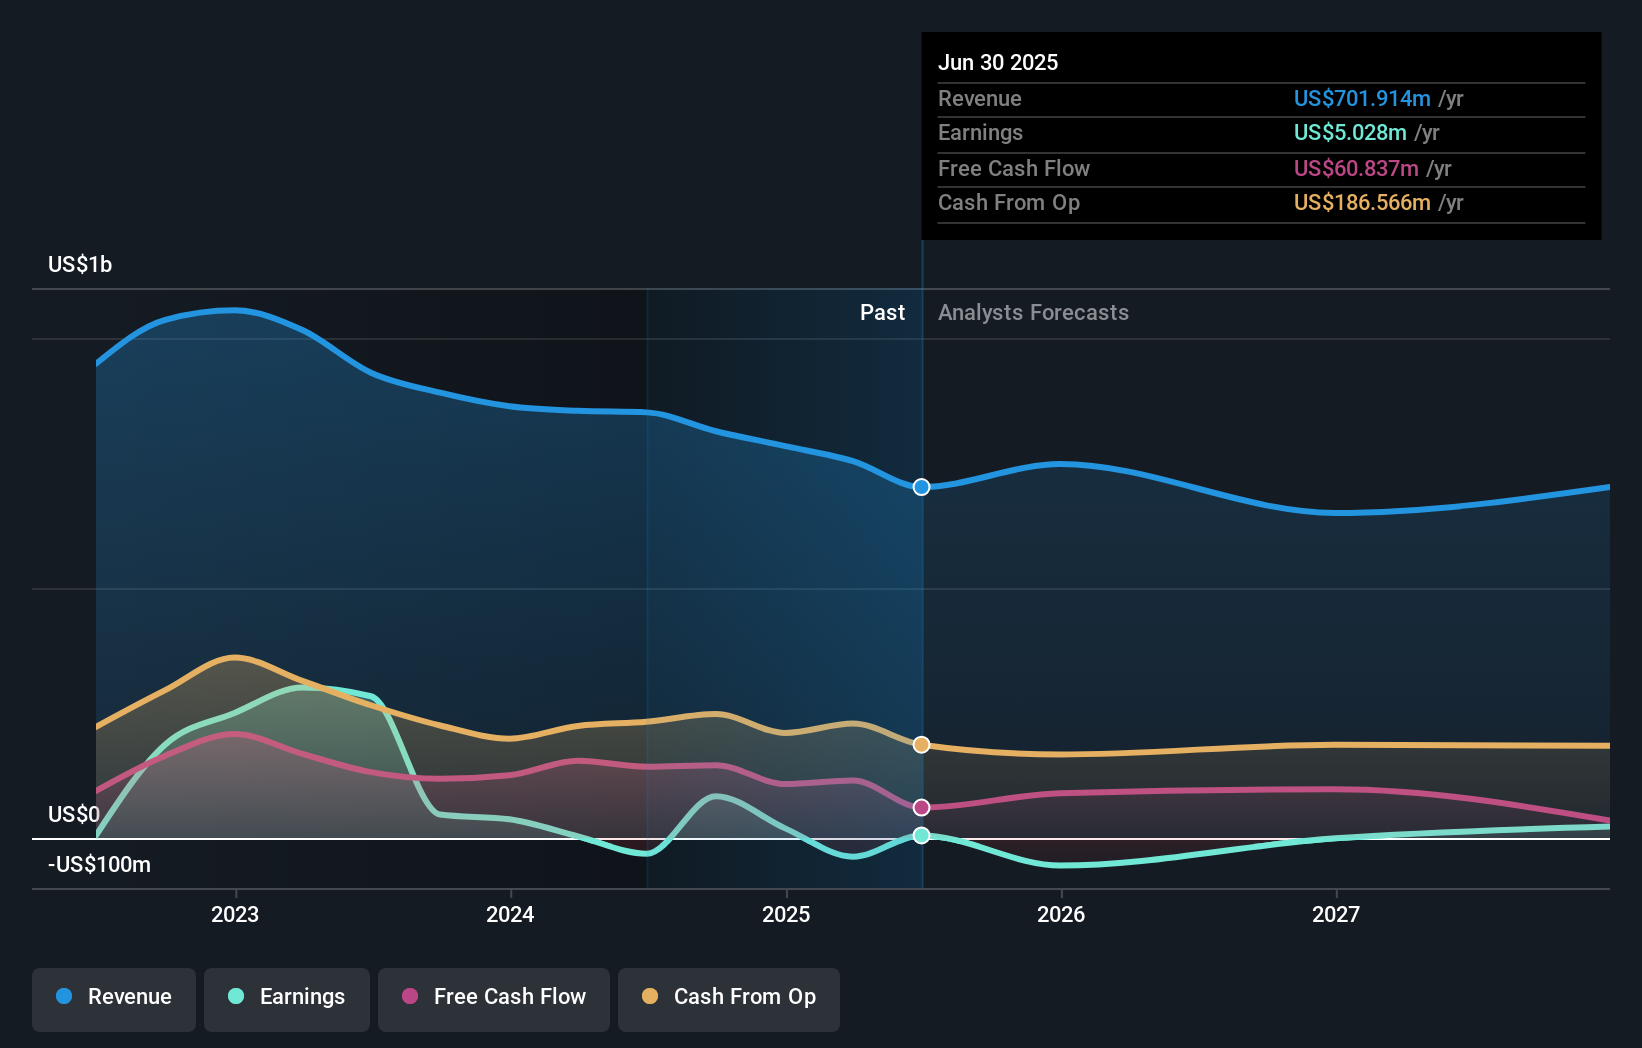Click the Past section label

(x=882, y=312)
